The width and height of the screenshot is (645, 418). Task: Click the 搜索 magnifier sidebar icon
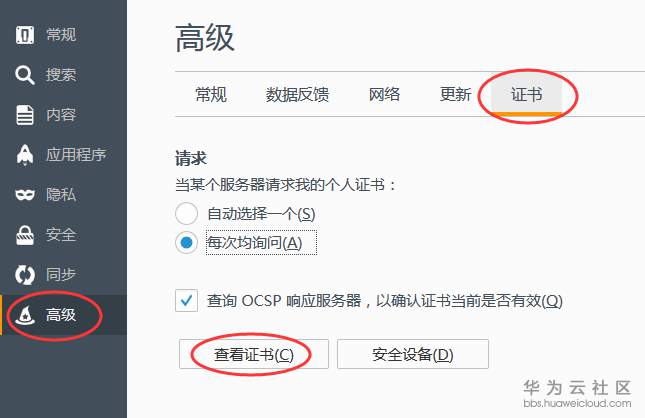25,74
